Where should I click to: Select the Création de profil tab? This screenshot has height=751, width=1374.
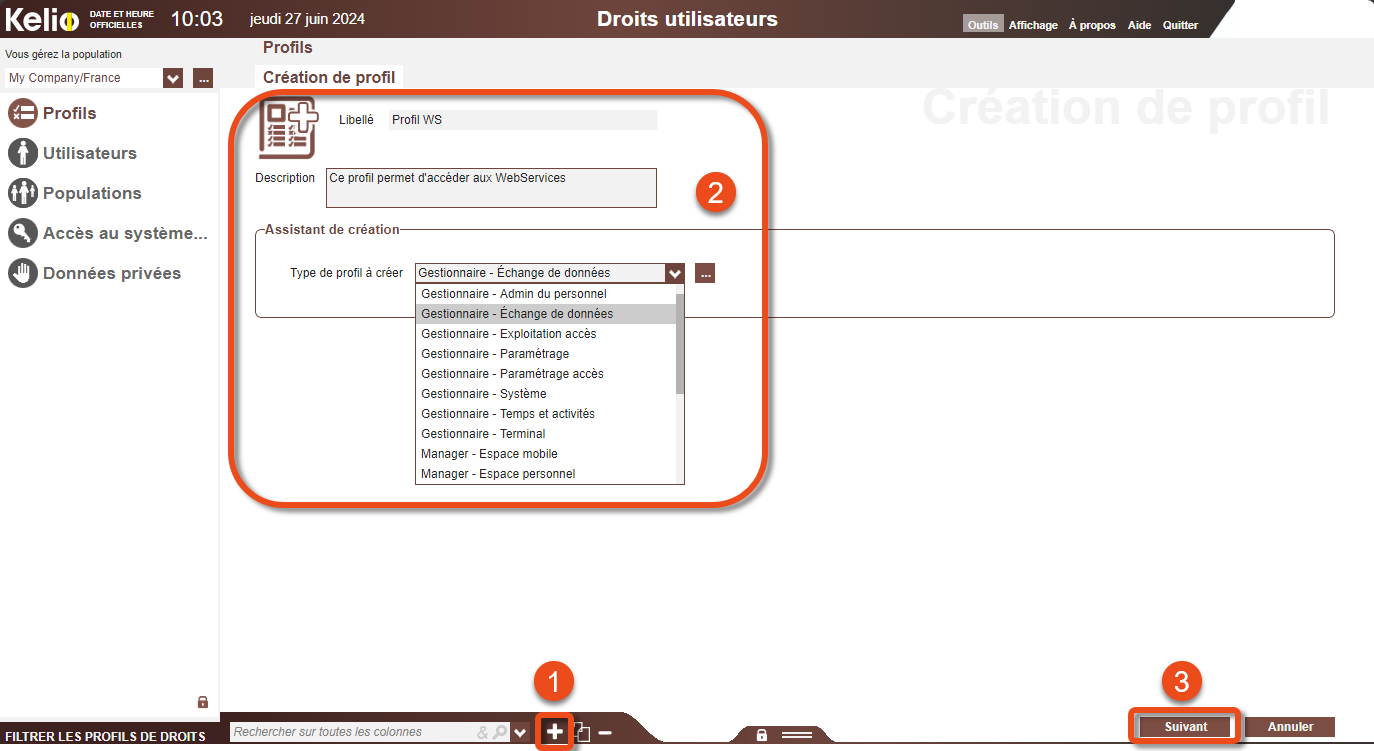329,77
